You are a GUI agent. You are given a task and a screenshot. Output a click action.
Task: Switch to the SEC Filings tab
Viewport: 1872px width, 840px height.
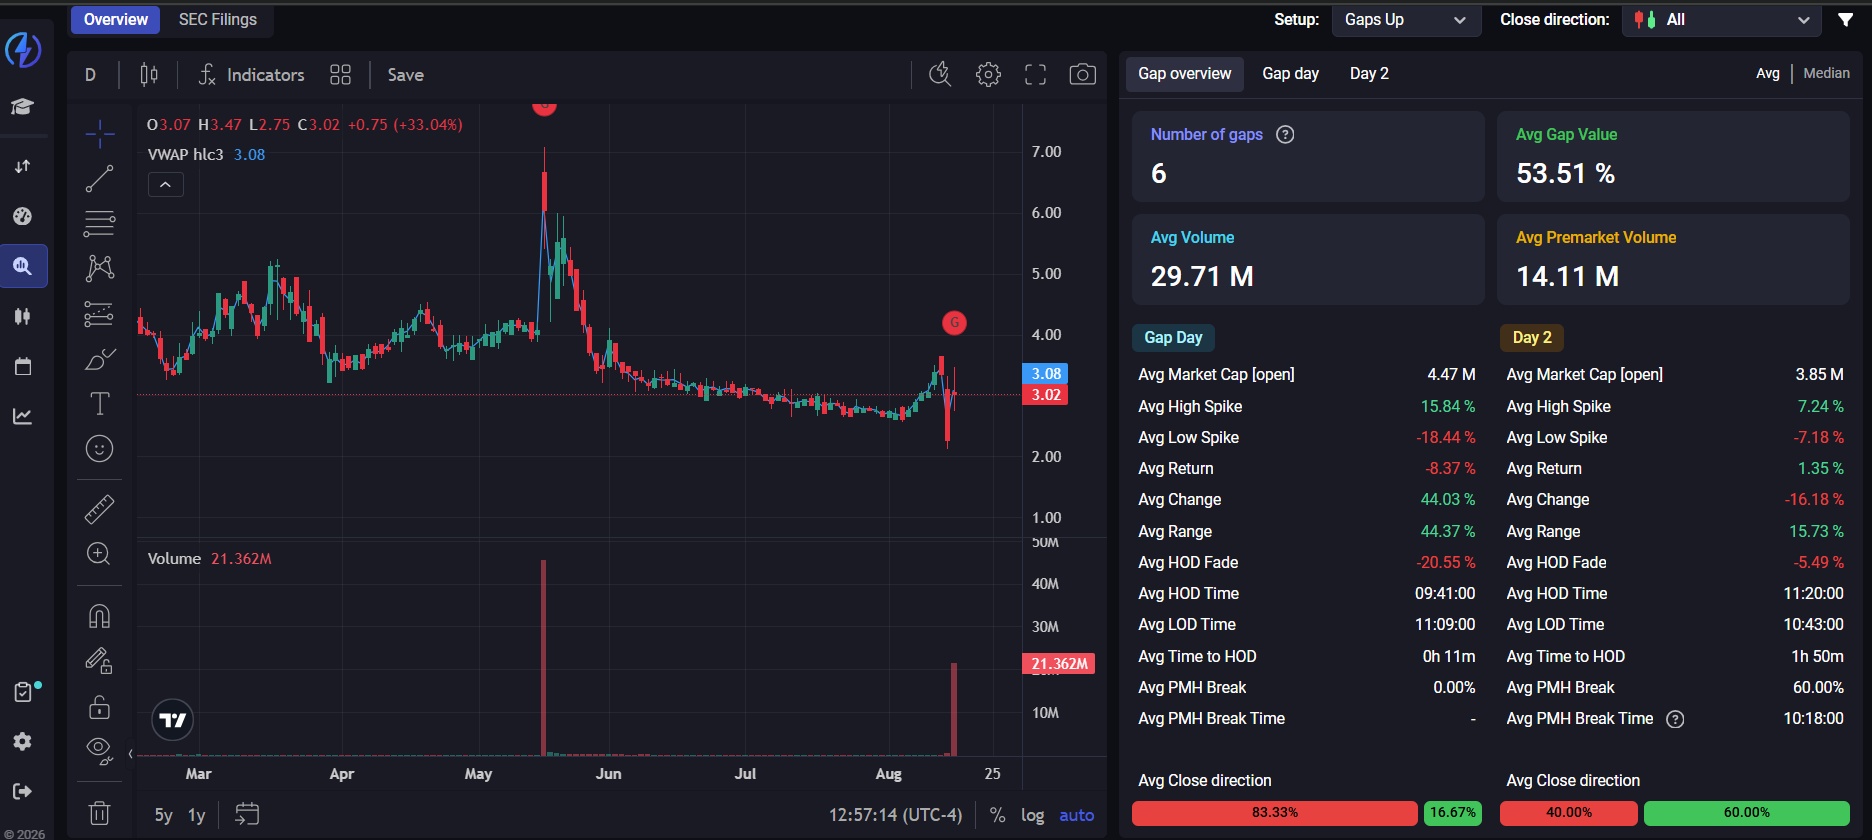point(218,20)
